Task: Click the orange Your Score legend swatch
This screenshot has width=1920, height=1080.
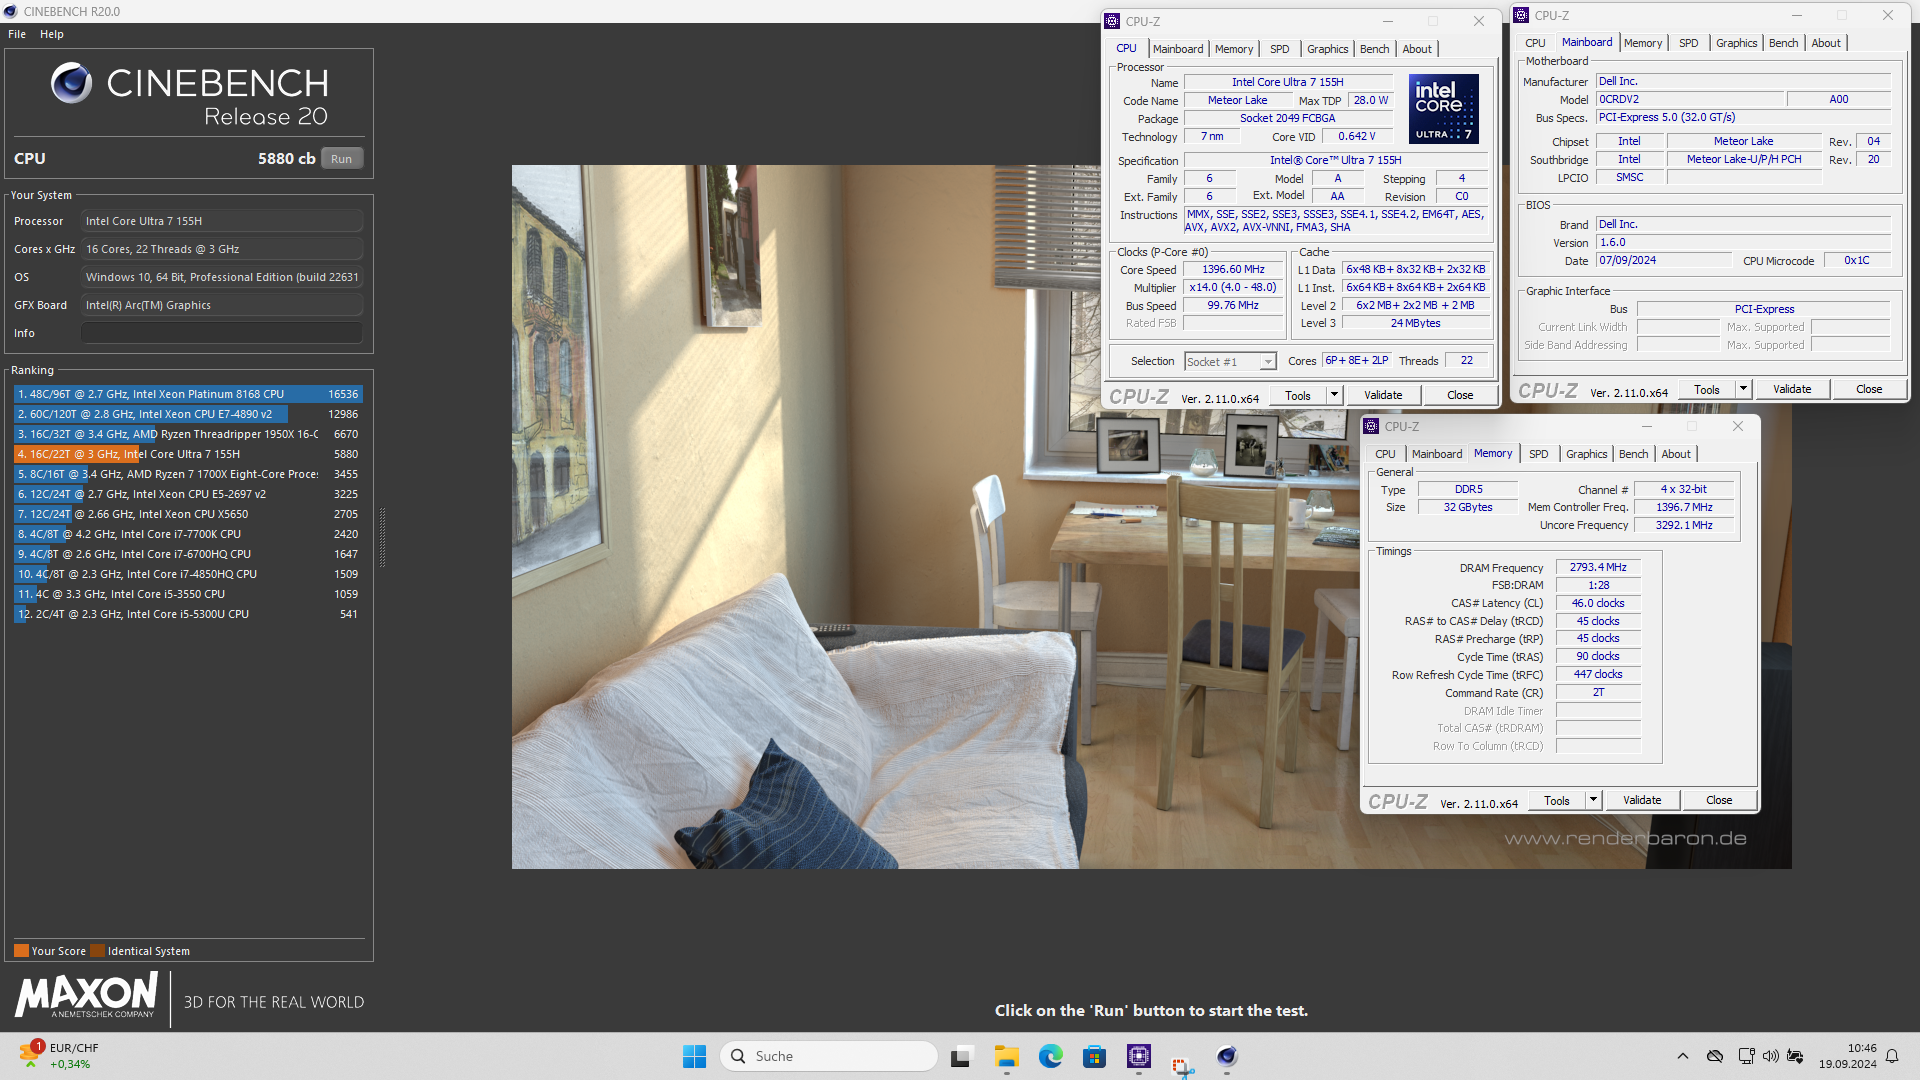Action: (21, 951)
